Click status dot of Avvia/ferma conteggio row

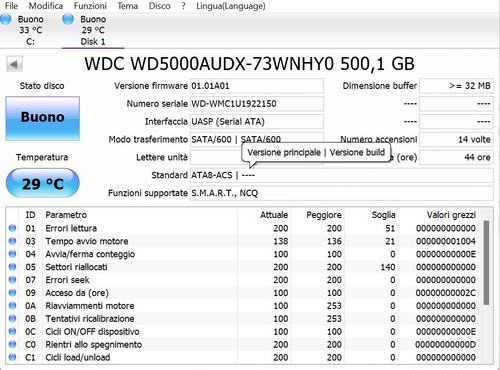(12, 254)
